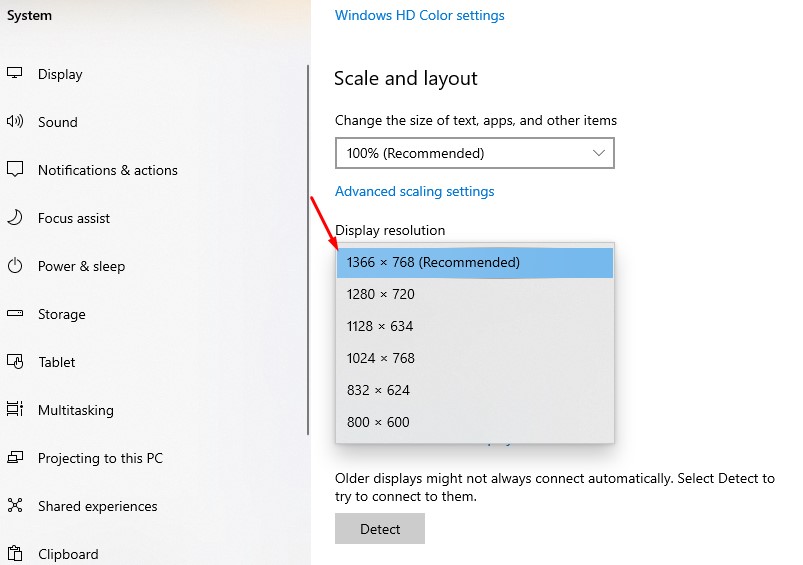Pick the 1280 × 720 resolution option
Viewport: 803px width, 565px height.
pos(475,294)
